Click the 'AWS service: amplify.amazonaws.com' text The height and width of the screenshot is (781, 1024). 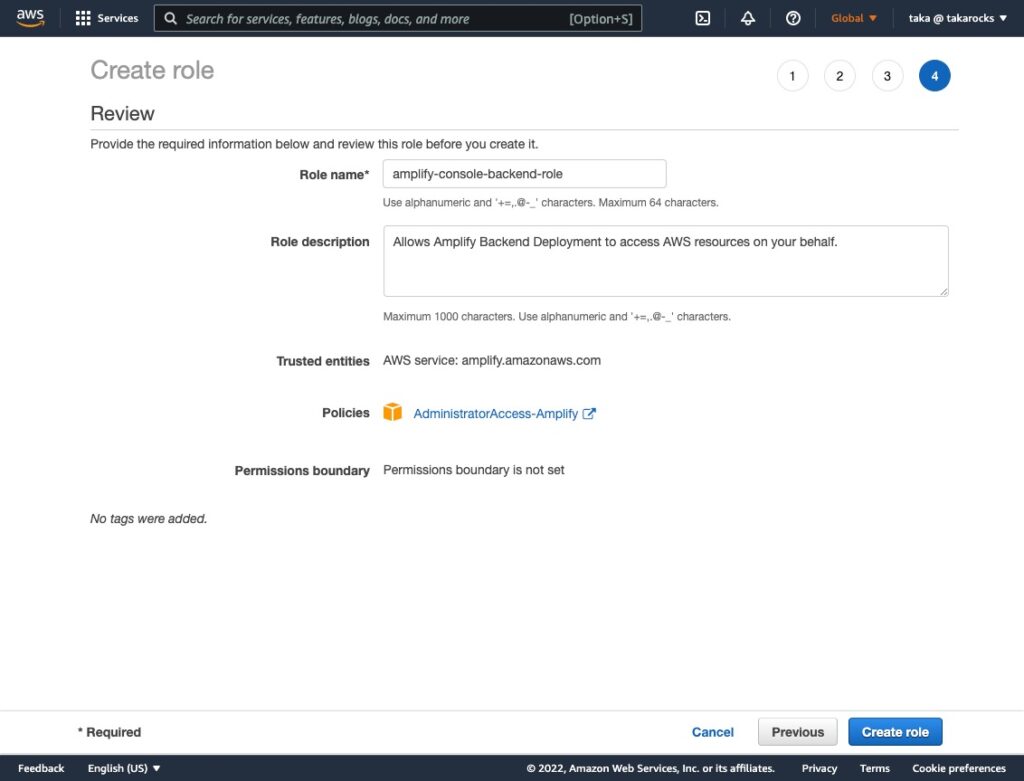click(x=492, y=360)
